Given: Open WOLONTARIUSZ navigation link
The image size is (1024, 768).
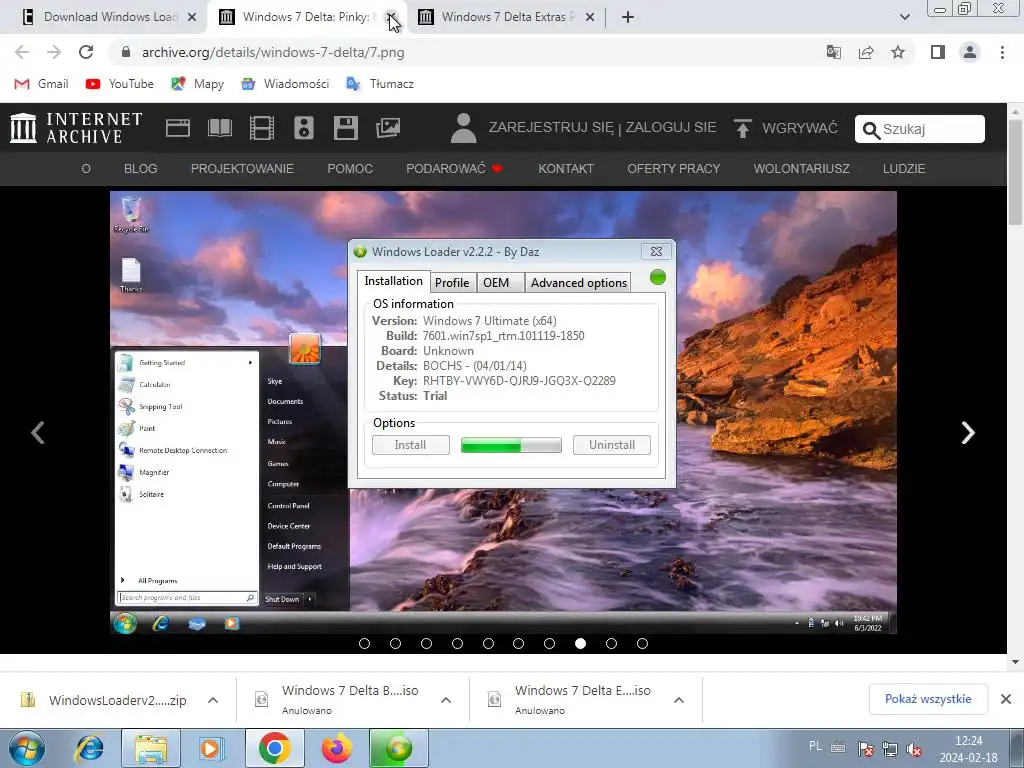Looking at the screenshot, I should click(x=801, y=168).
